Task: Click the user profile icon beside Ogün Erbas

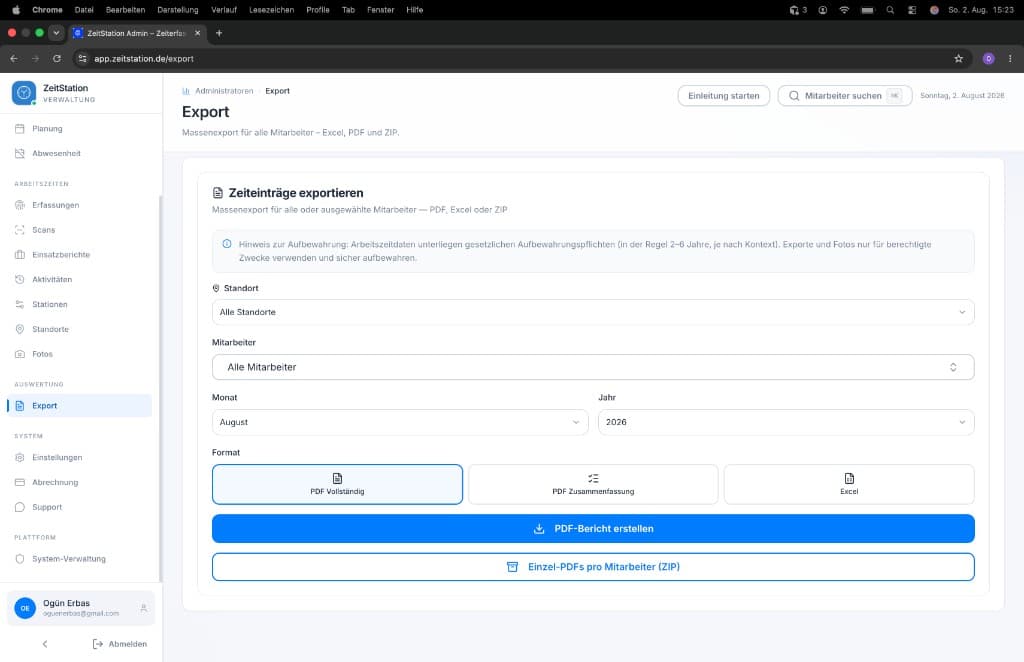Action: (x=144, y=608)
